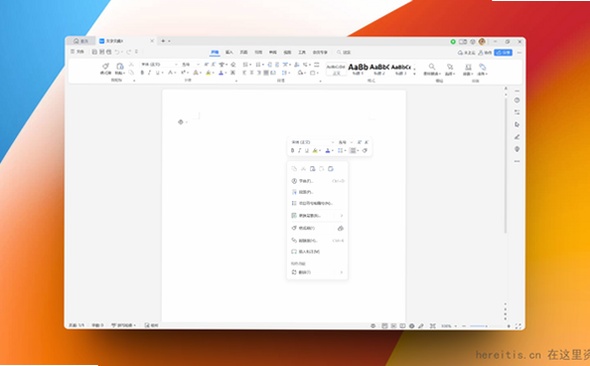Toggle Underline in the floating mini toolbar

click(x=307, y=150)
